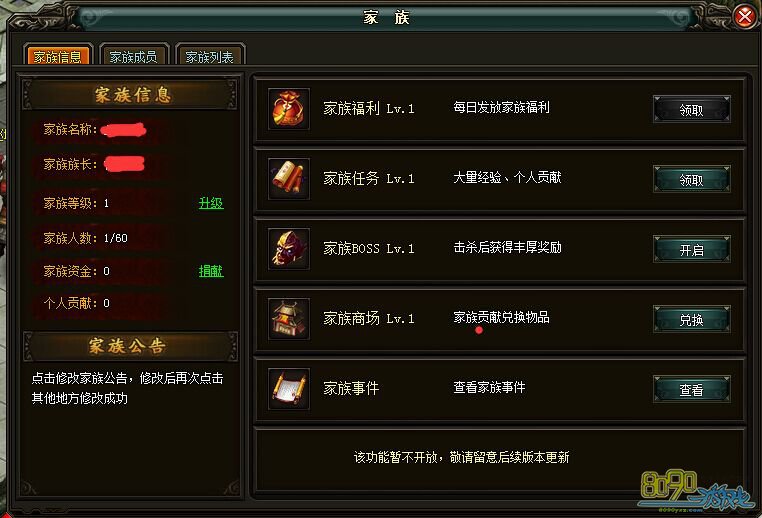Viewport: 762px width, 518px height.
Task: Switch to the 家族成员 tab
Action: click(x=133, y=56)
